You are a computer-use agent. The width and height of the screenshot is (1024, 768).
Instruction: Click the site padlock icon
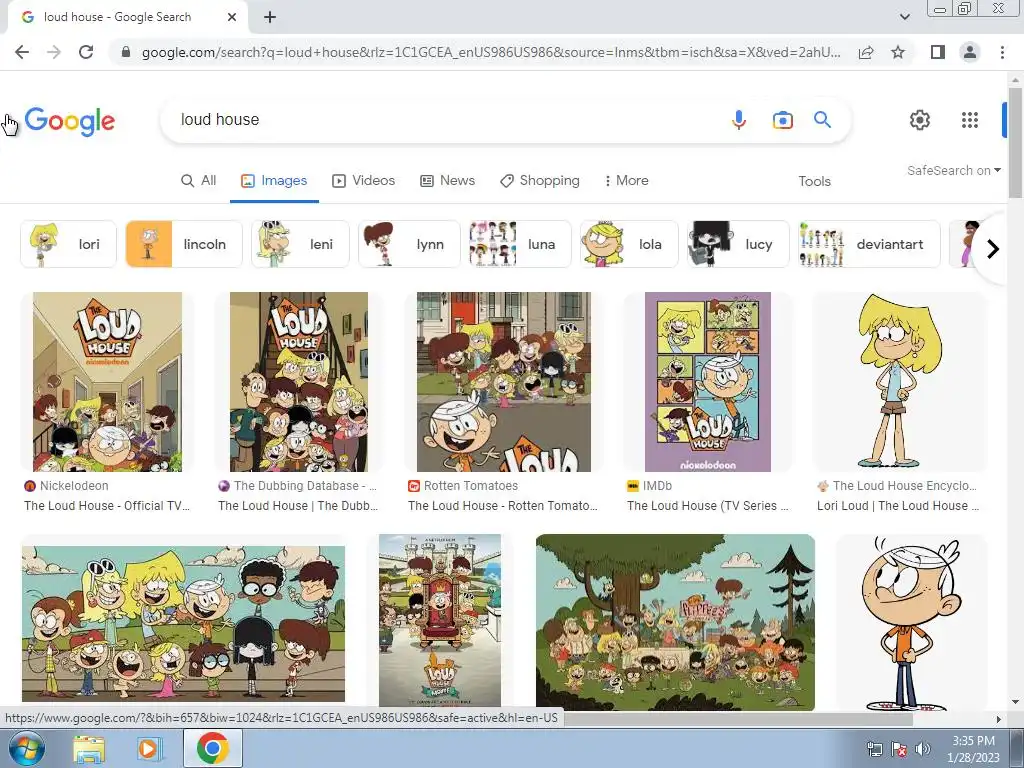tap(125, 52)
